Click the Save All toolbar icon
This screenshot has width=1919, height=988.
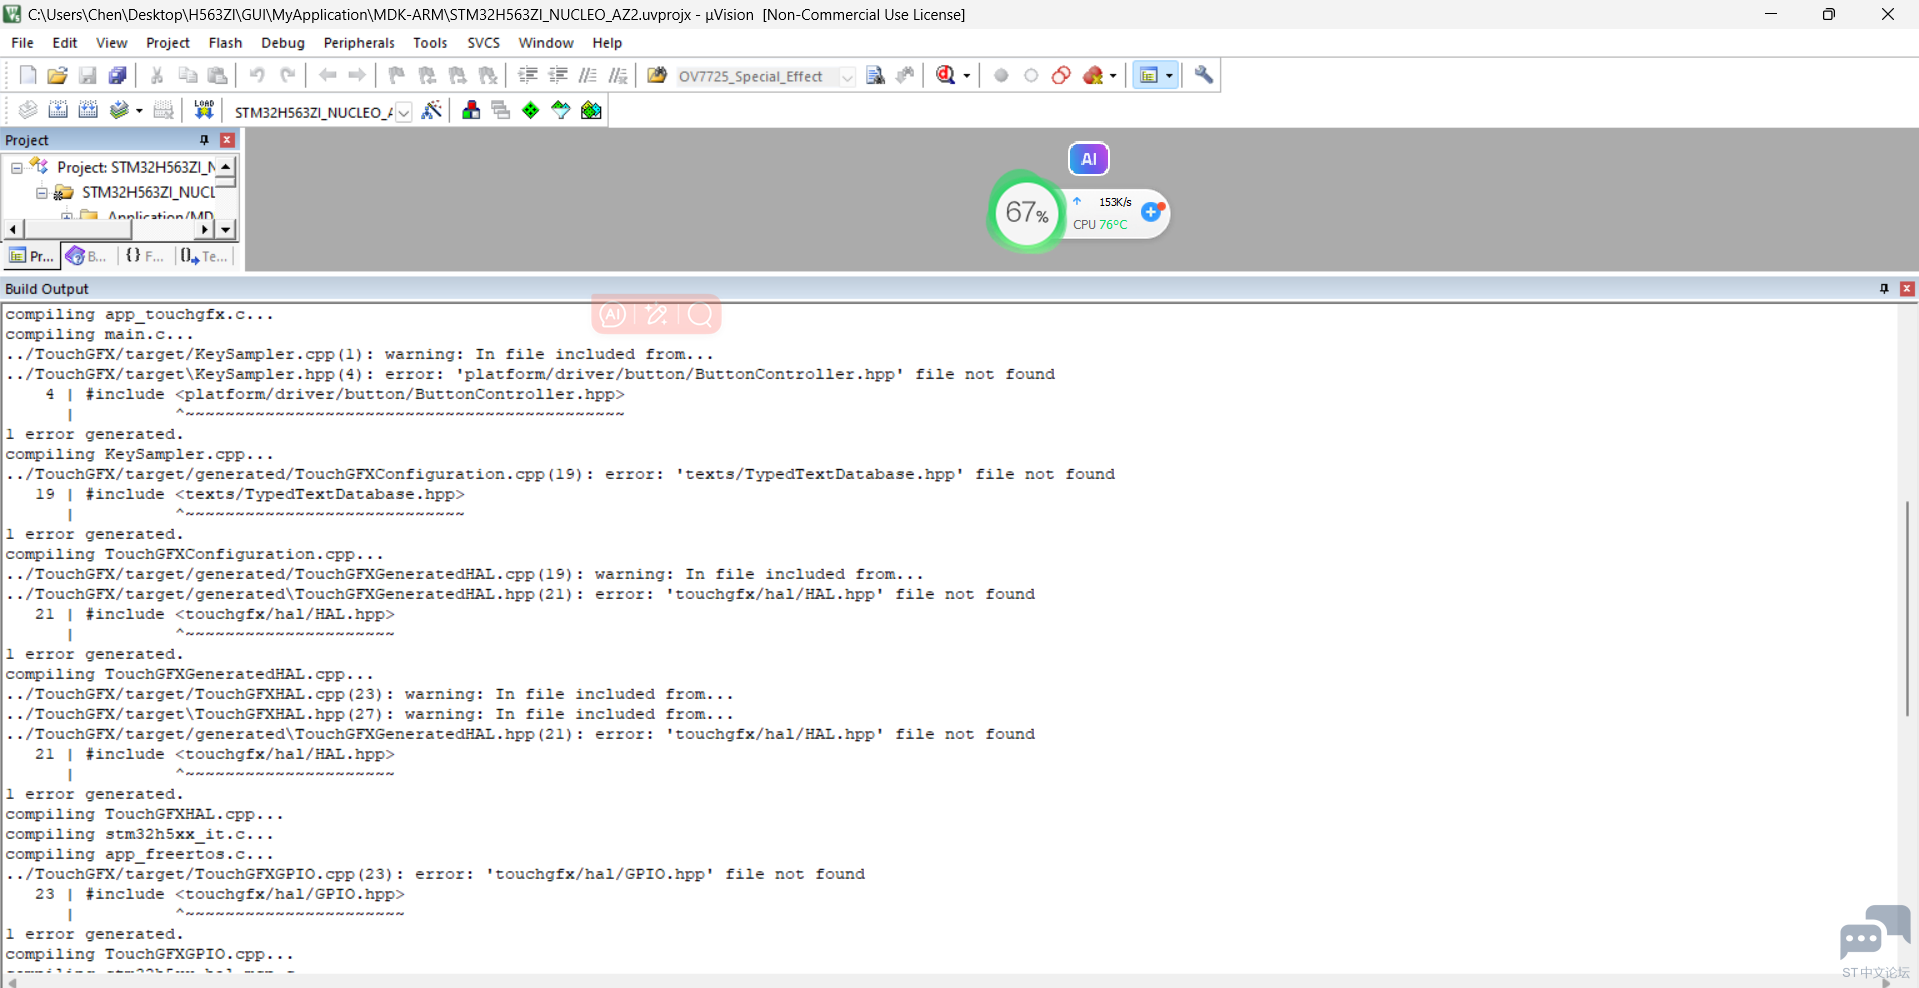(118, 75)
